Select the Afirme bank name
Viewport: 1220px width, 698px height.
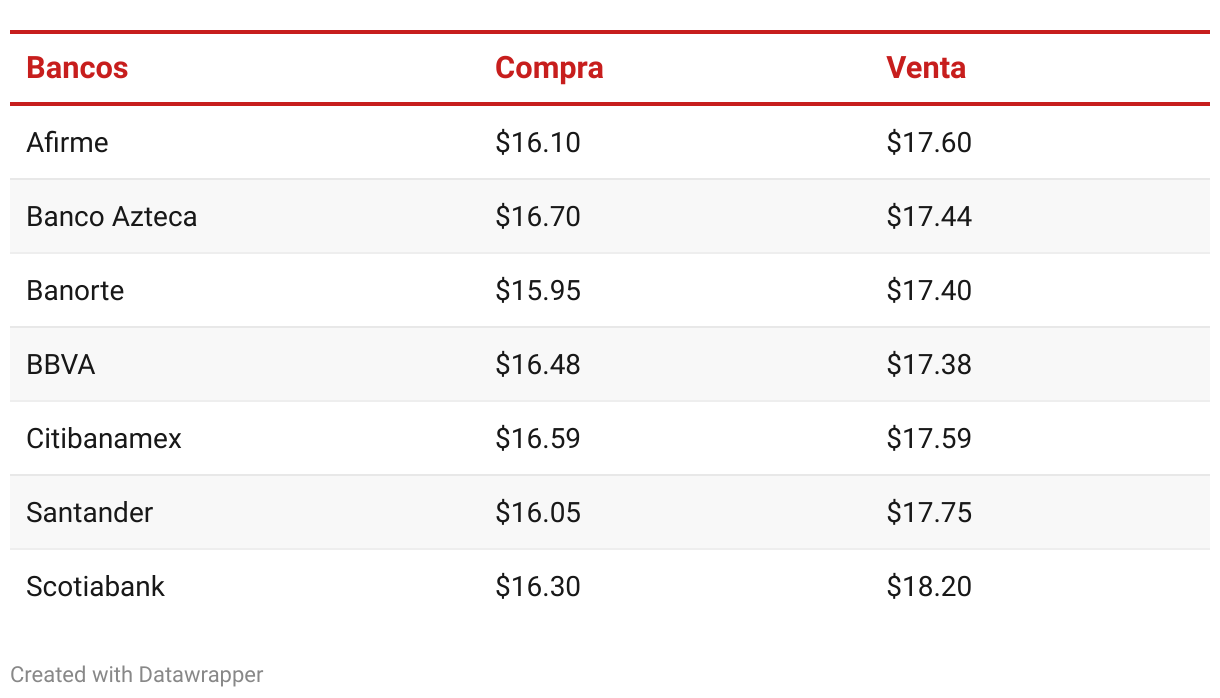click(x=67, y=142)
